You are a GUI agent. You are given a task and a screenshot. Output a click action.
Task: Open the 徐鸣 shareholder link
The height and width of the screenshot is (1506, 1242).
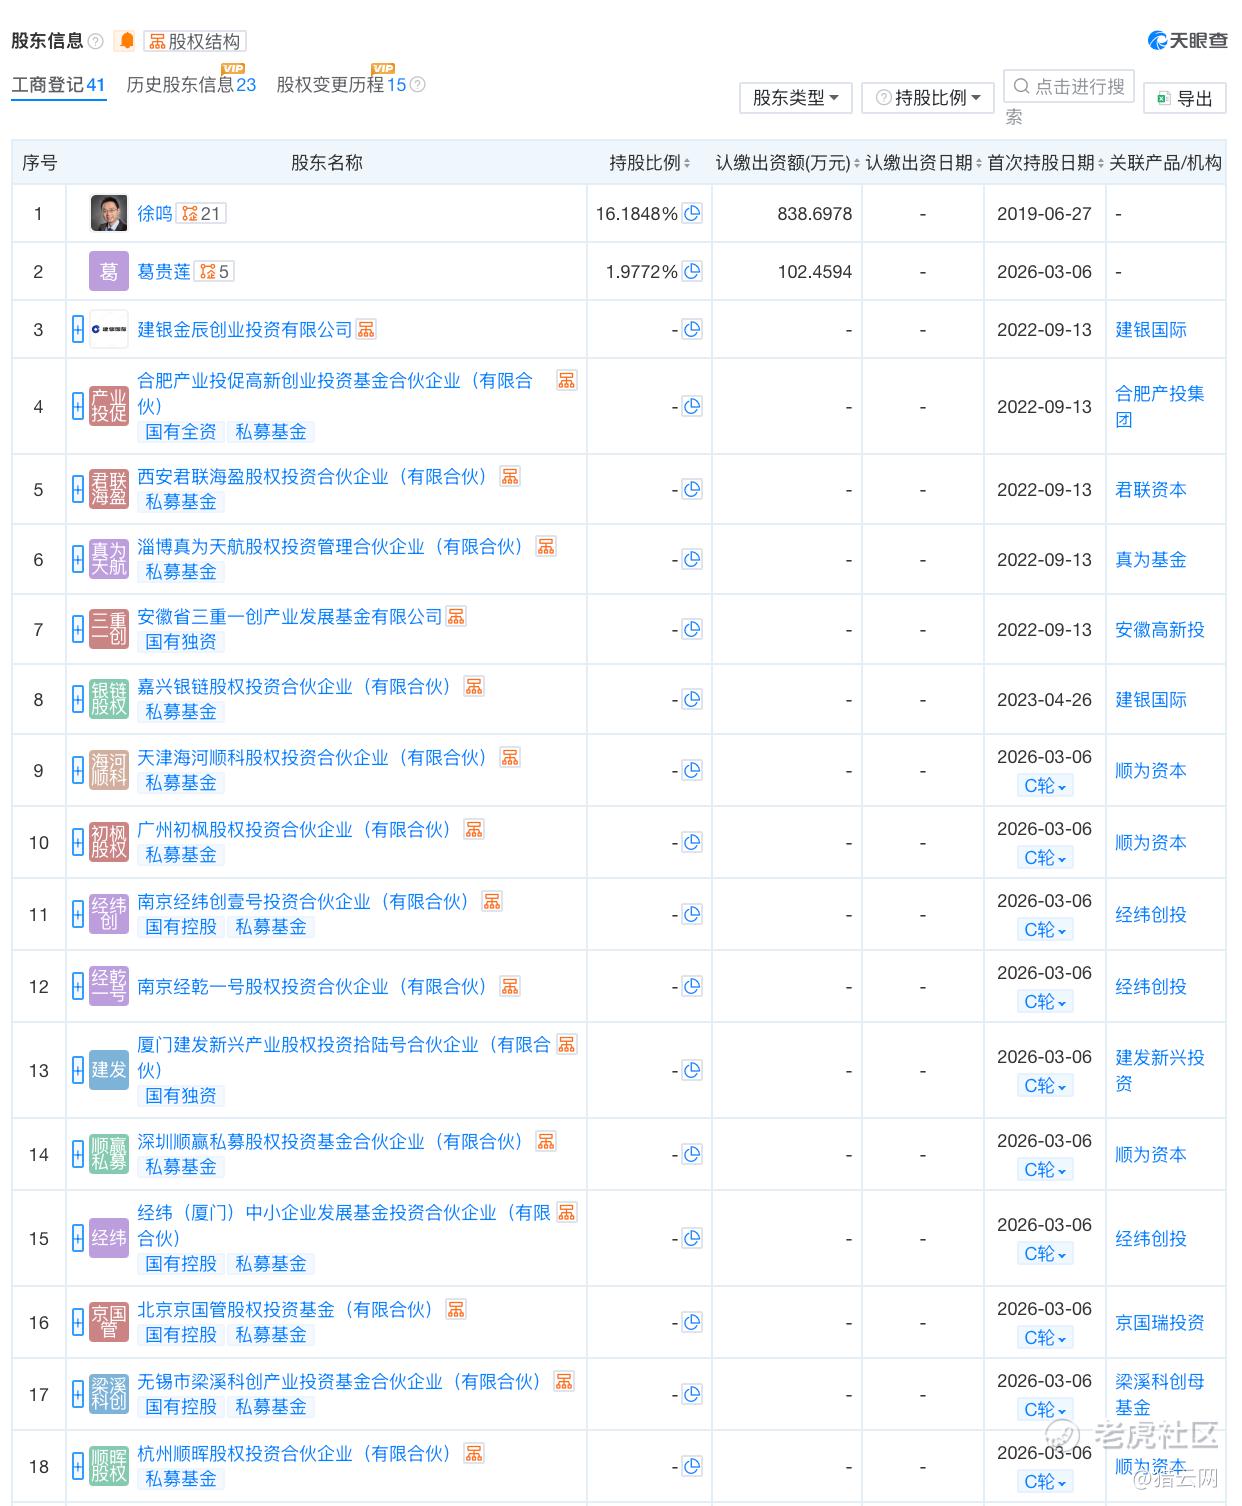pos(155,213)
